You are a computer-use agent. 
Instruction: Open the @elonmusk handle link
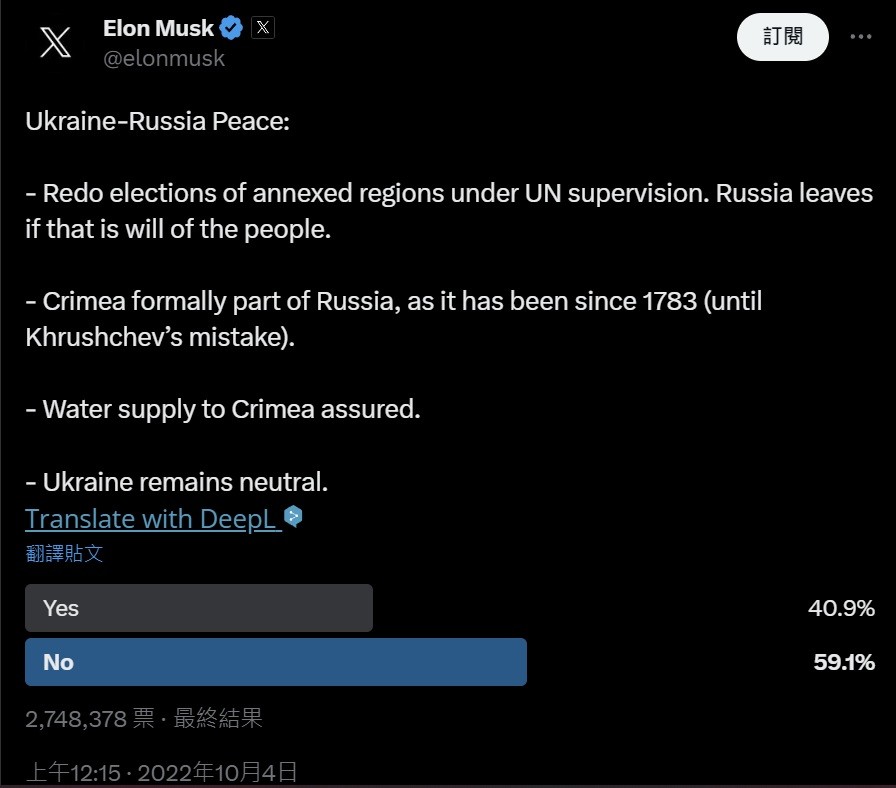click(x=164, y=58)
